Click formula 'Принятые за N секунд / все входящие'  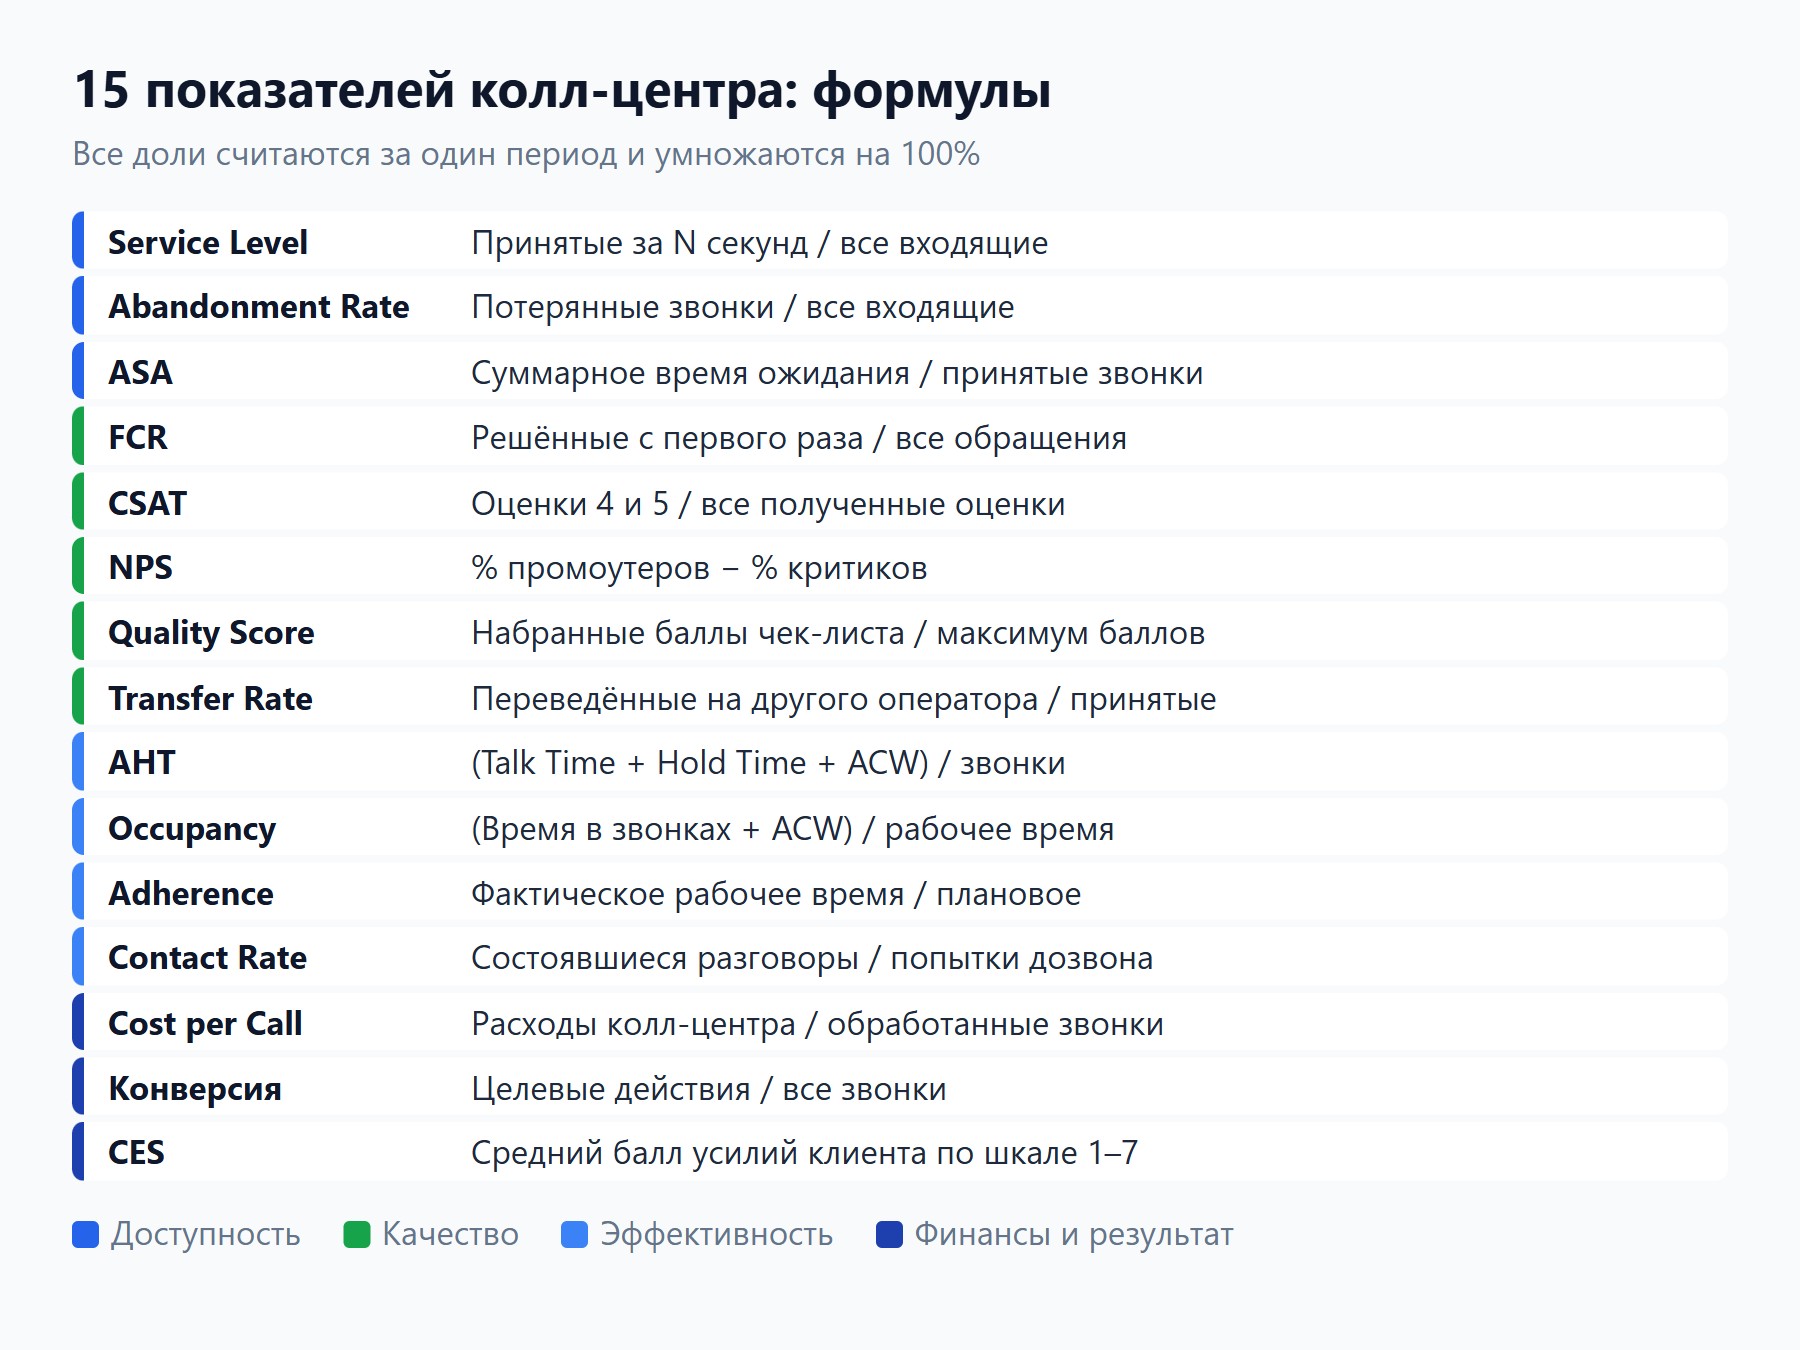click(760, 243)
